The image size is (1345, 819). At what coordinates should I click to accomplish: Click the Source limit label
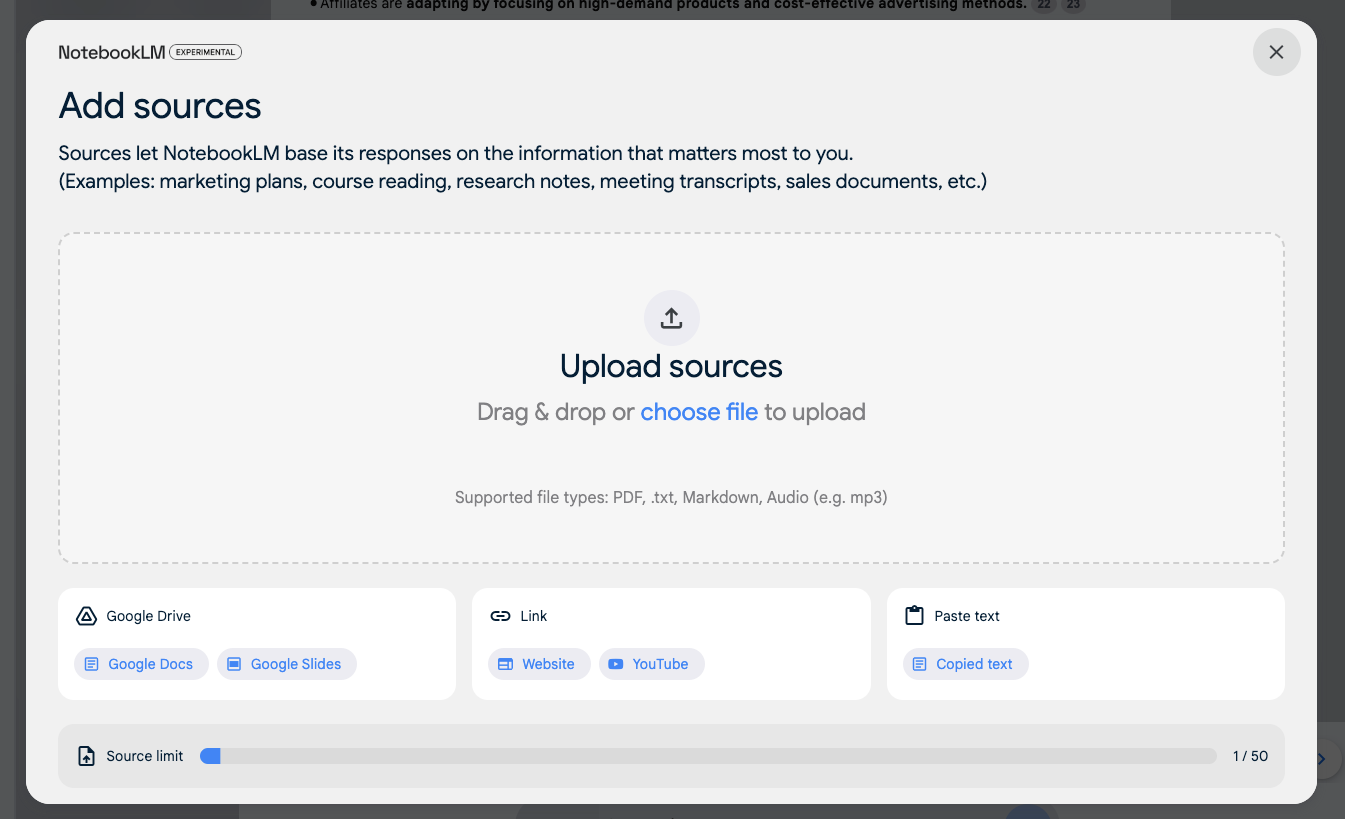pos(145,756)
